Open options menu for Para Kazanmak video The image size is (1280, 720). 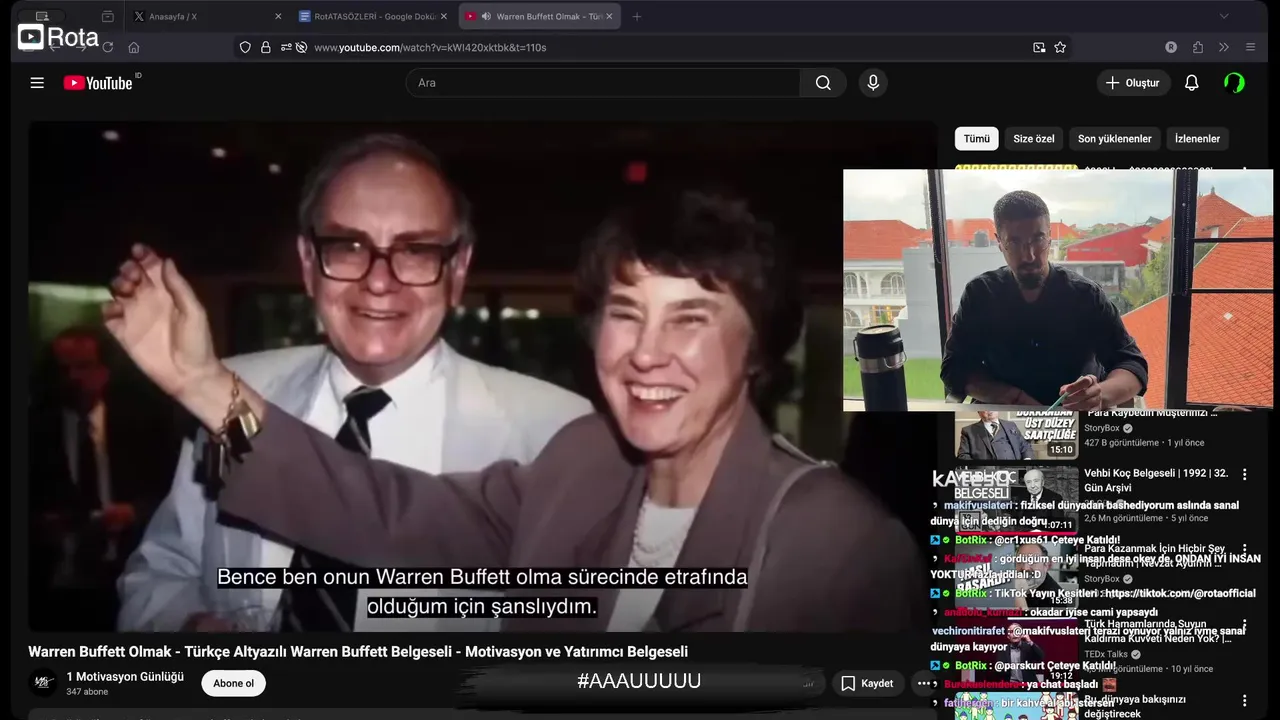click(x=1245, y=550)
